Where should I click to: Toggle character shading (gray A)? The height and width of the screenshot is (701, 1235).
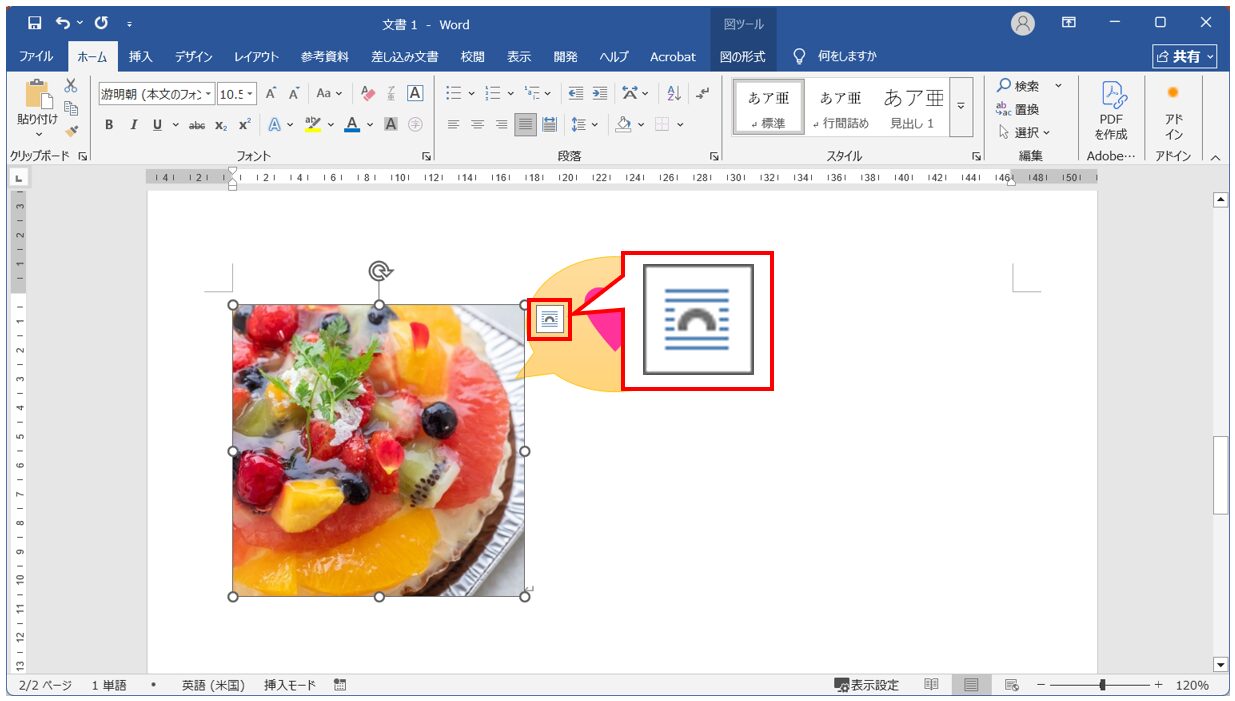click(x=391, y=125)
